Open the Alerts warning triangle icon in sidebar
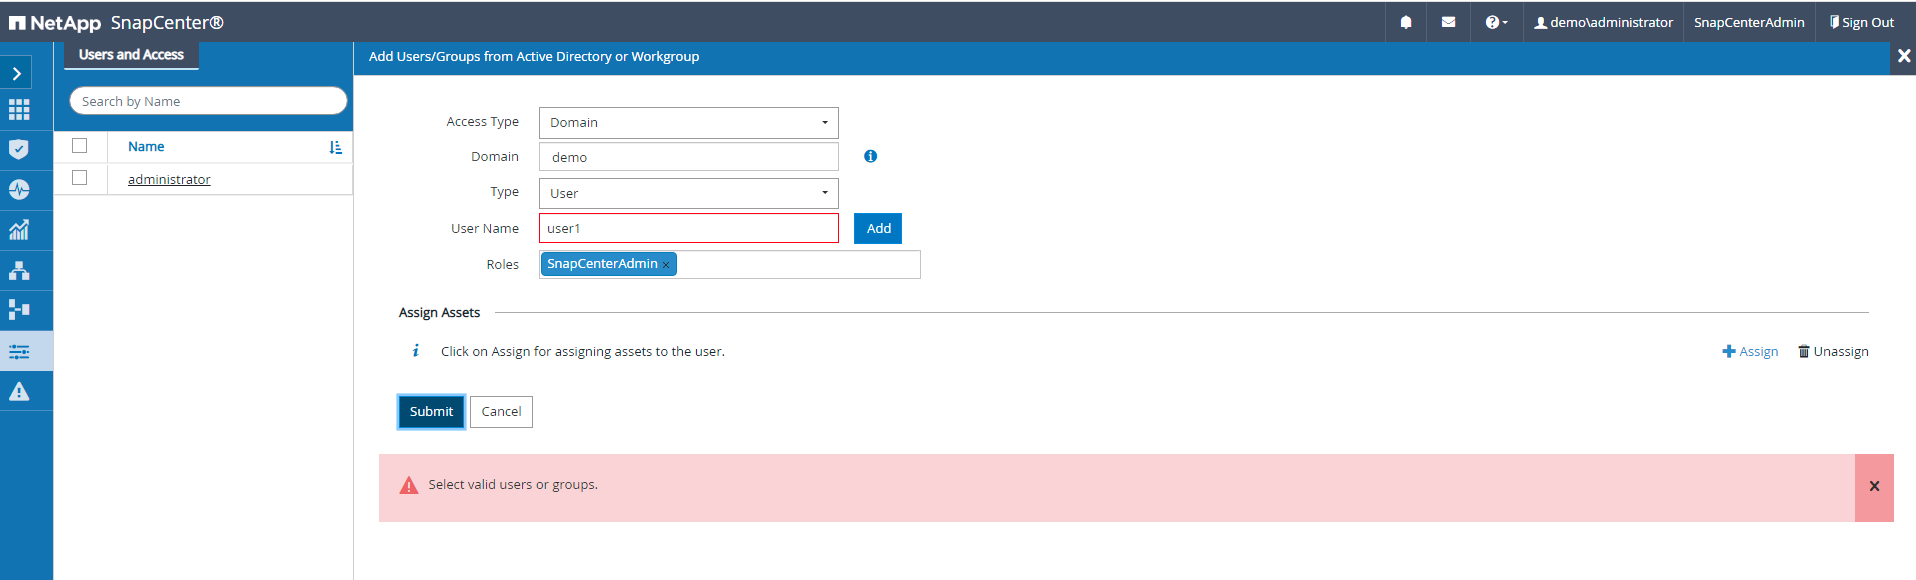The image size is (1916, 580). tap(19, 391)
